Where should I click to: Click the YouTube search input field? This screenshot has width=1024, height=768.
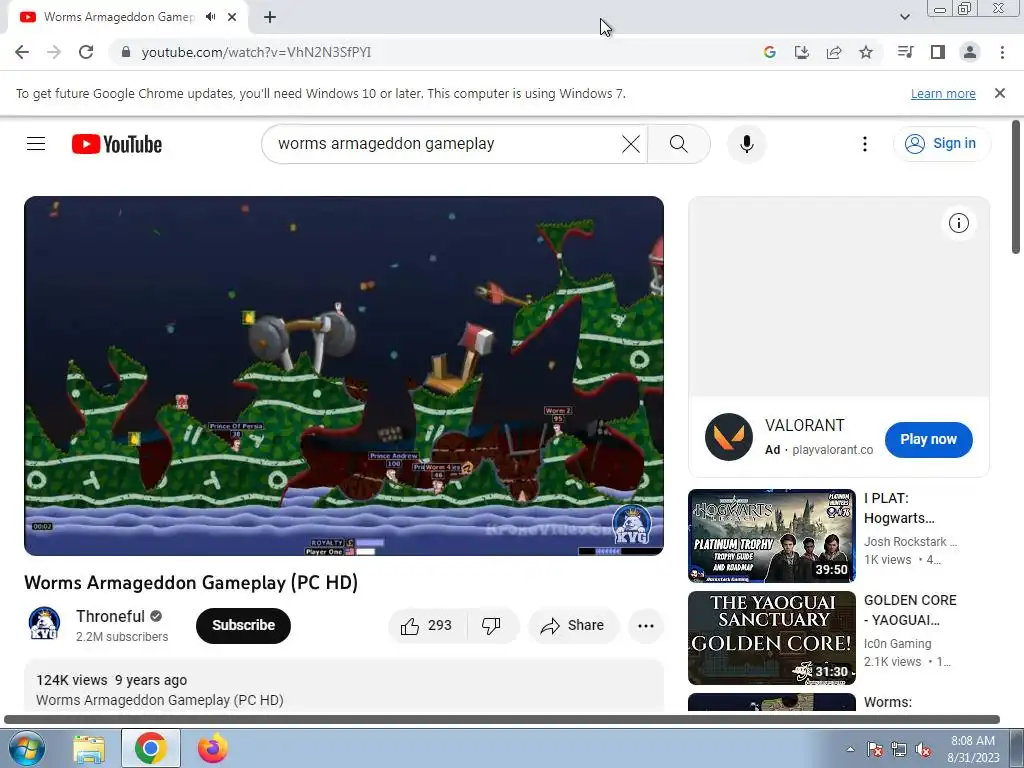[444, 144]
